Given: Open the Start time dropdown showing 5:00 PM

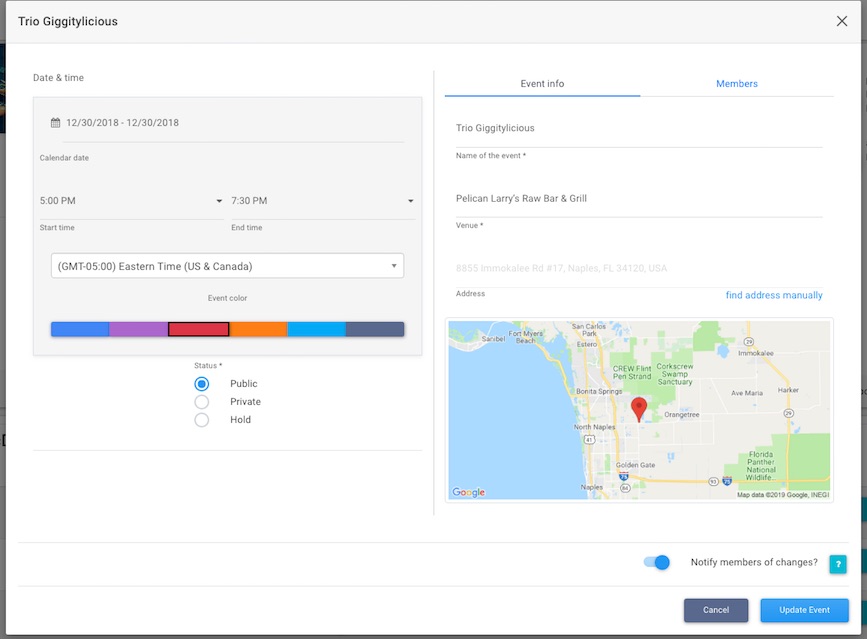Looking at the screenshot, I should 131,201.
